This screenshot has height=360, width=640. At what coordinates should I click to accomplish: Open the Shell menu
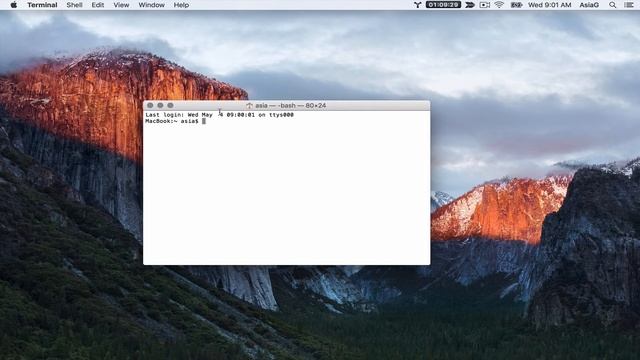74,5
